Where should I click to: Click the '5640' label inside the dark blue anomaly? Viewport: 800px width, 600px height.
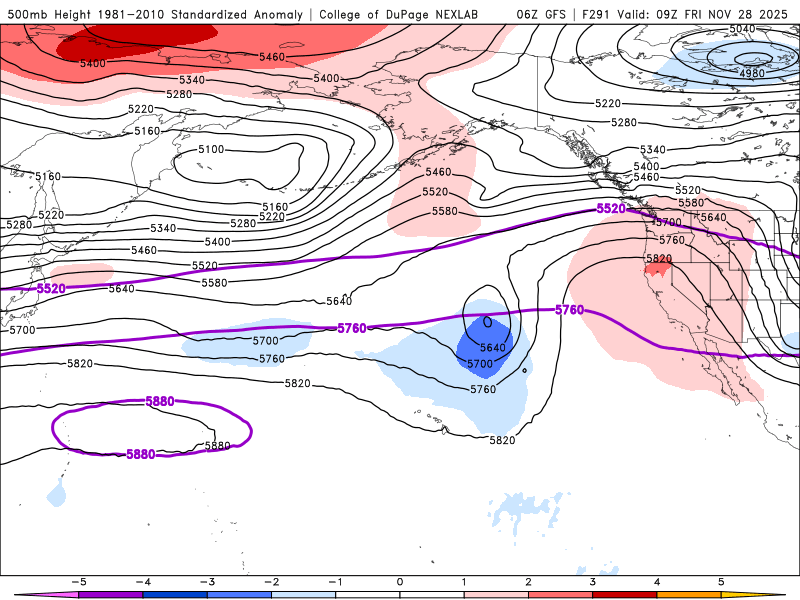coord(492,347)
